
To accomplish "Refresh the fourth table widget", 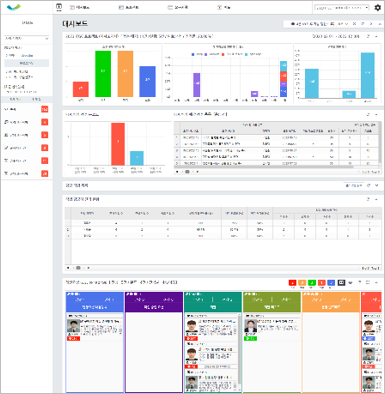I will pyautogui.click(x=368, y=199).
